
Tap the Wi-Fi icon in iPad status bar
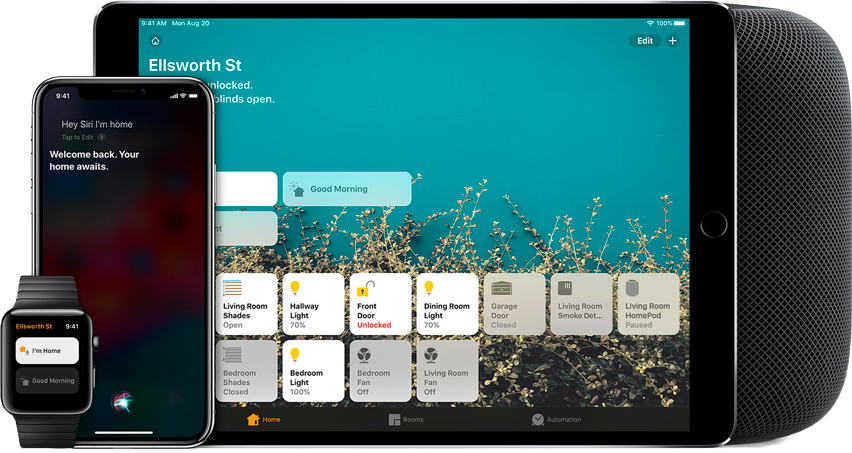(x=650, y=23)
